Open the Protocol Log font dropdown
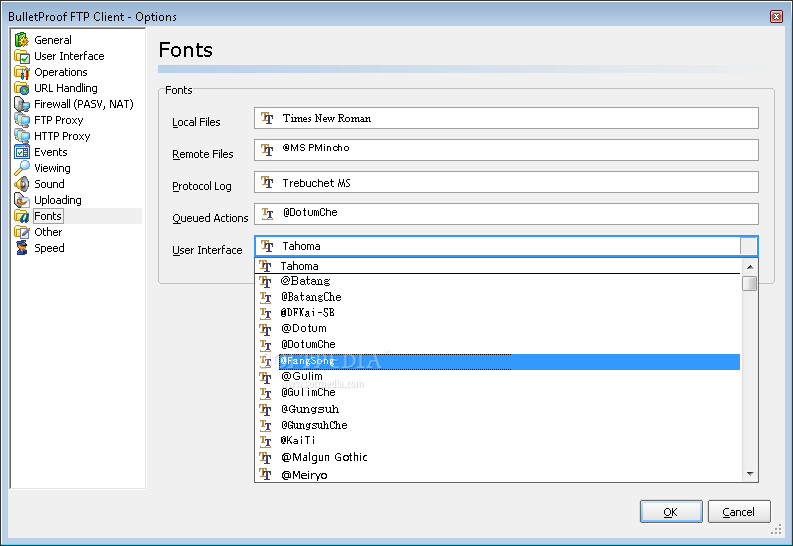This screenshot has width=793, height=546. 506,182
